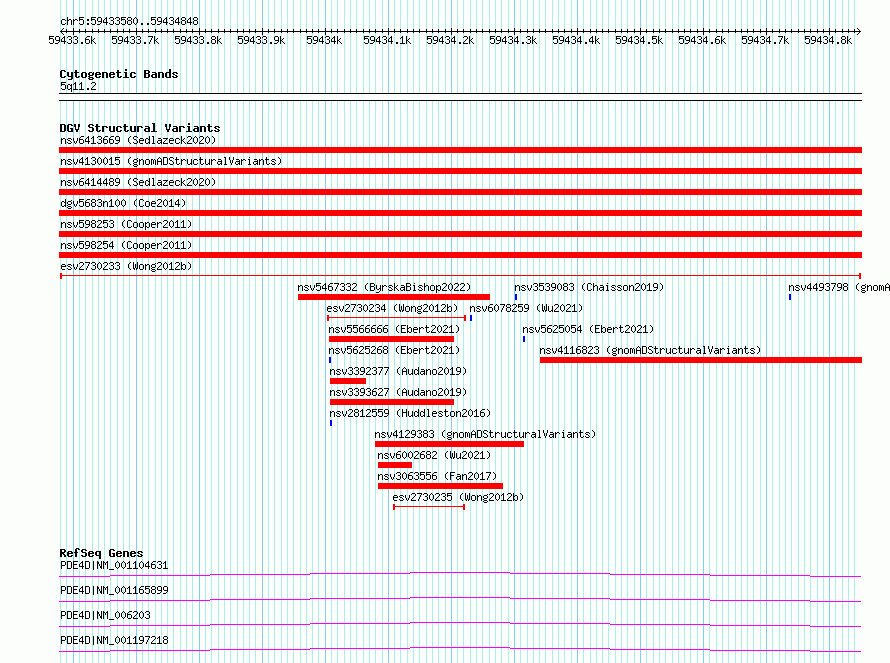
Task: Click ruler tick labeled 59434.8k
Action: click(x=828, y=40)
